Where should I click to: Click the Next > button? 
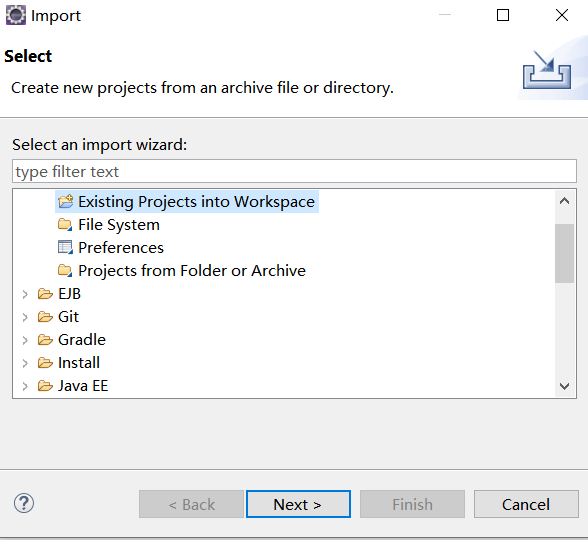click(x=298, y=504)
